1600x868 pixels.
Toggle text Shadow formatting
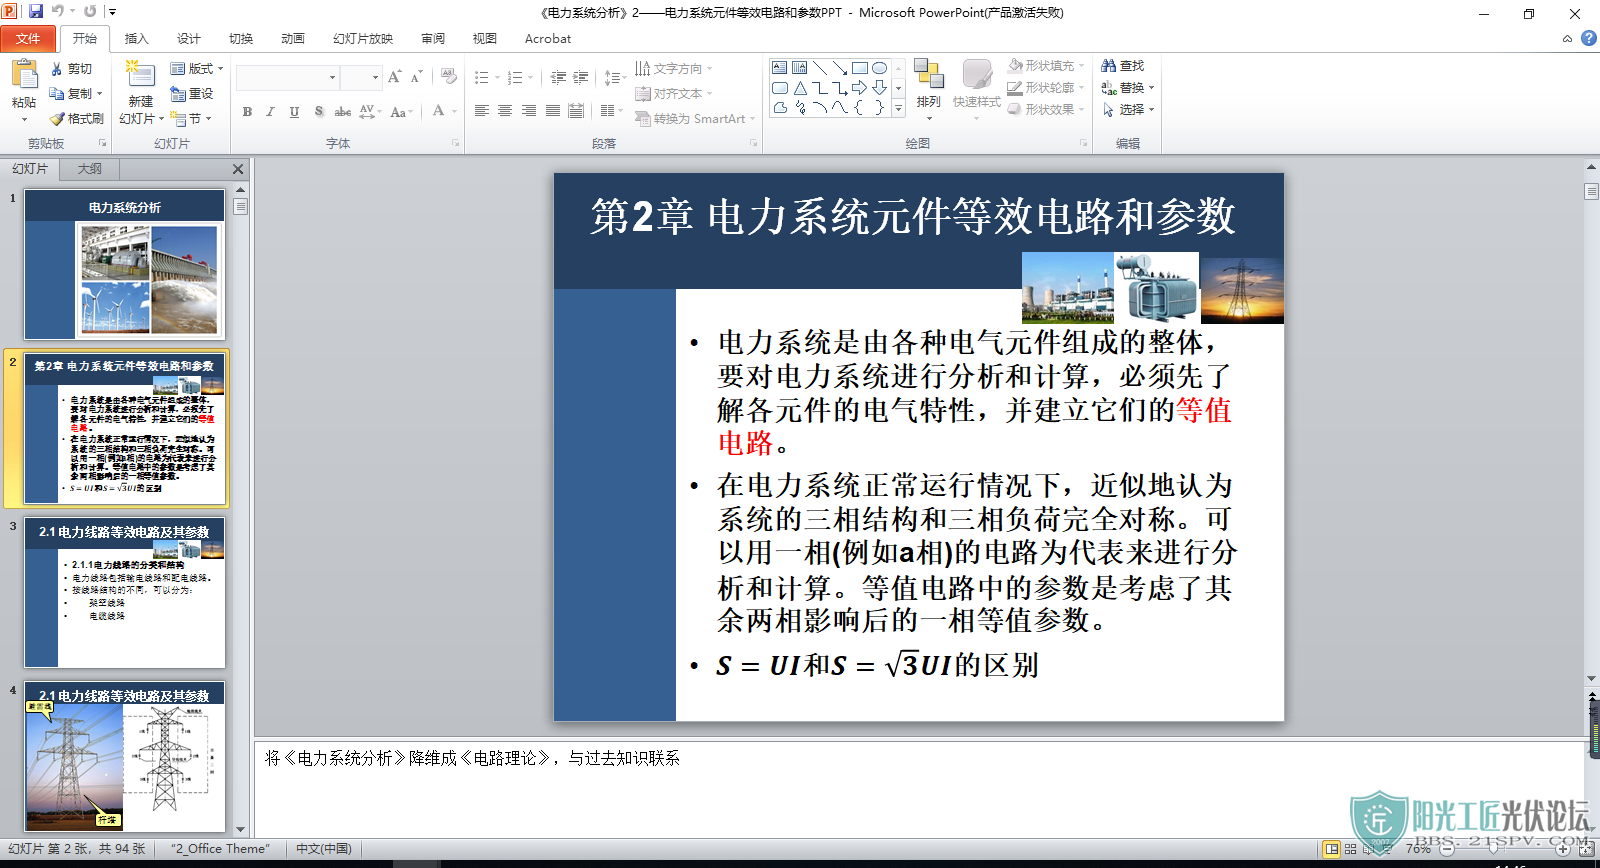318,112
